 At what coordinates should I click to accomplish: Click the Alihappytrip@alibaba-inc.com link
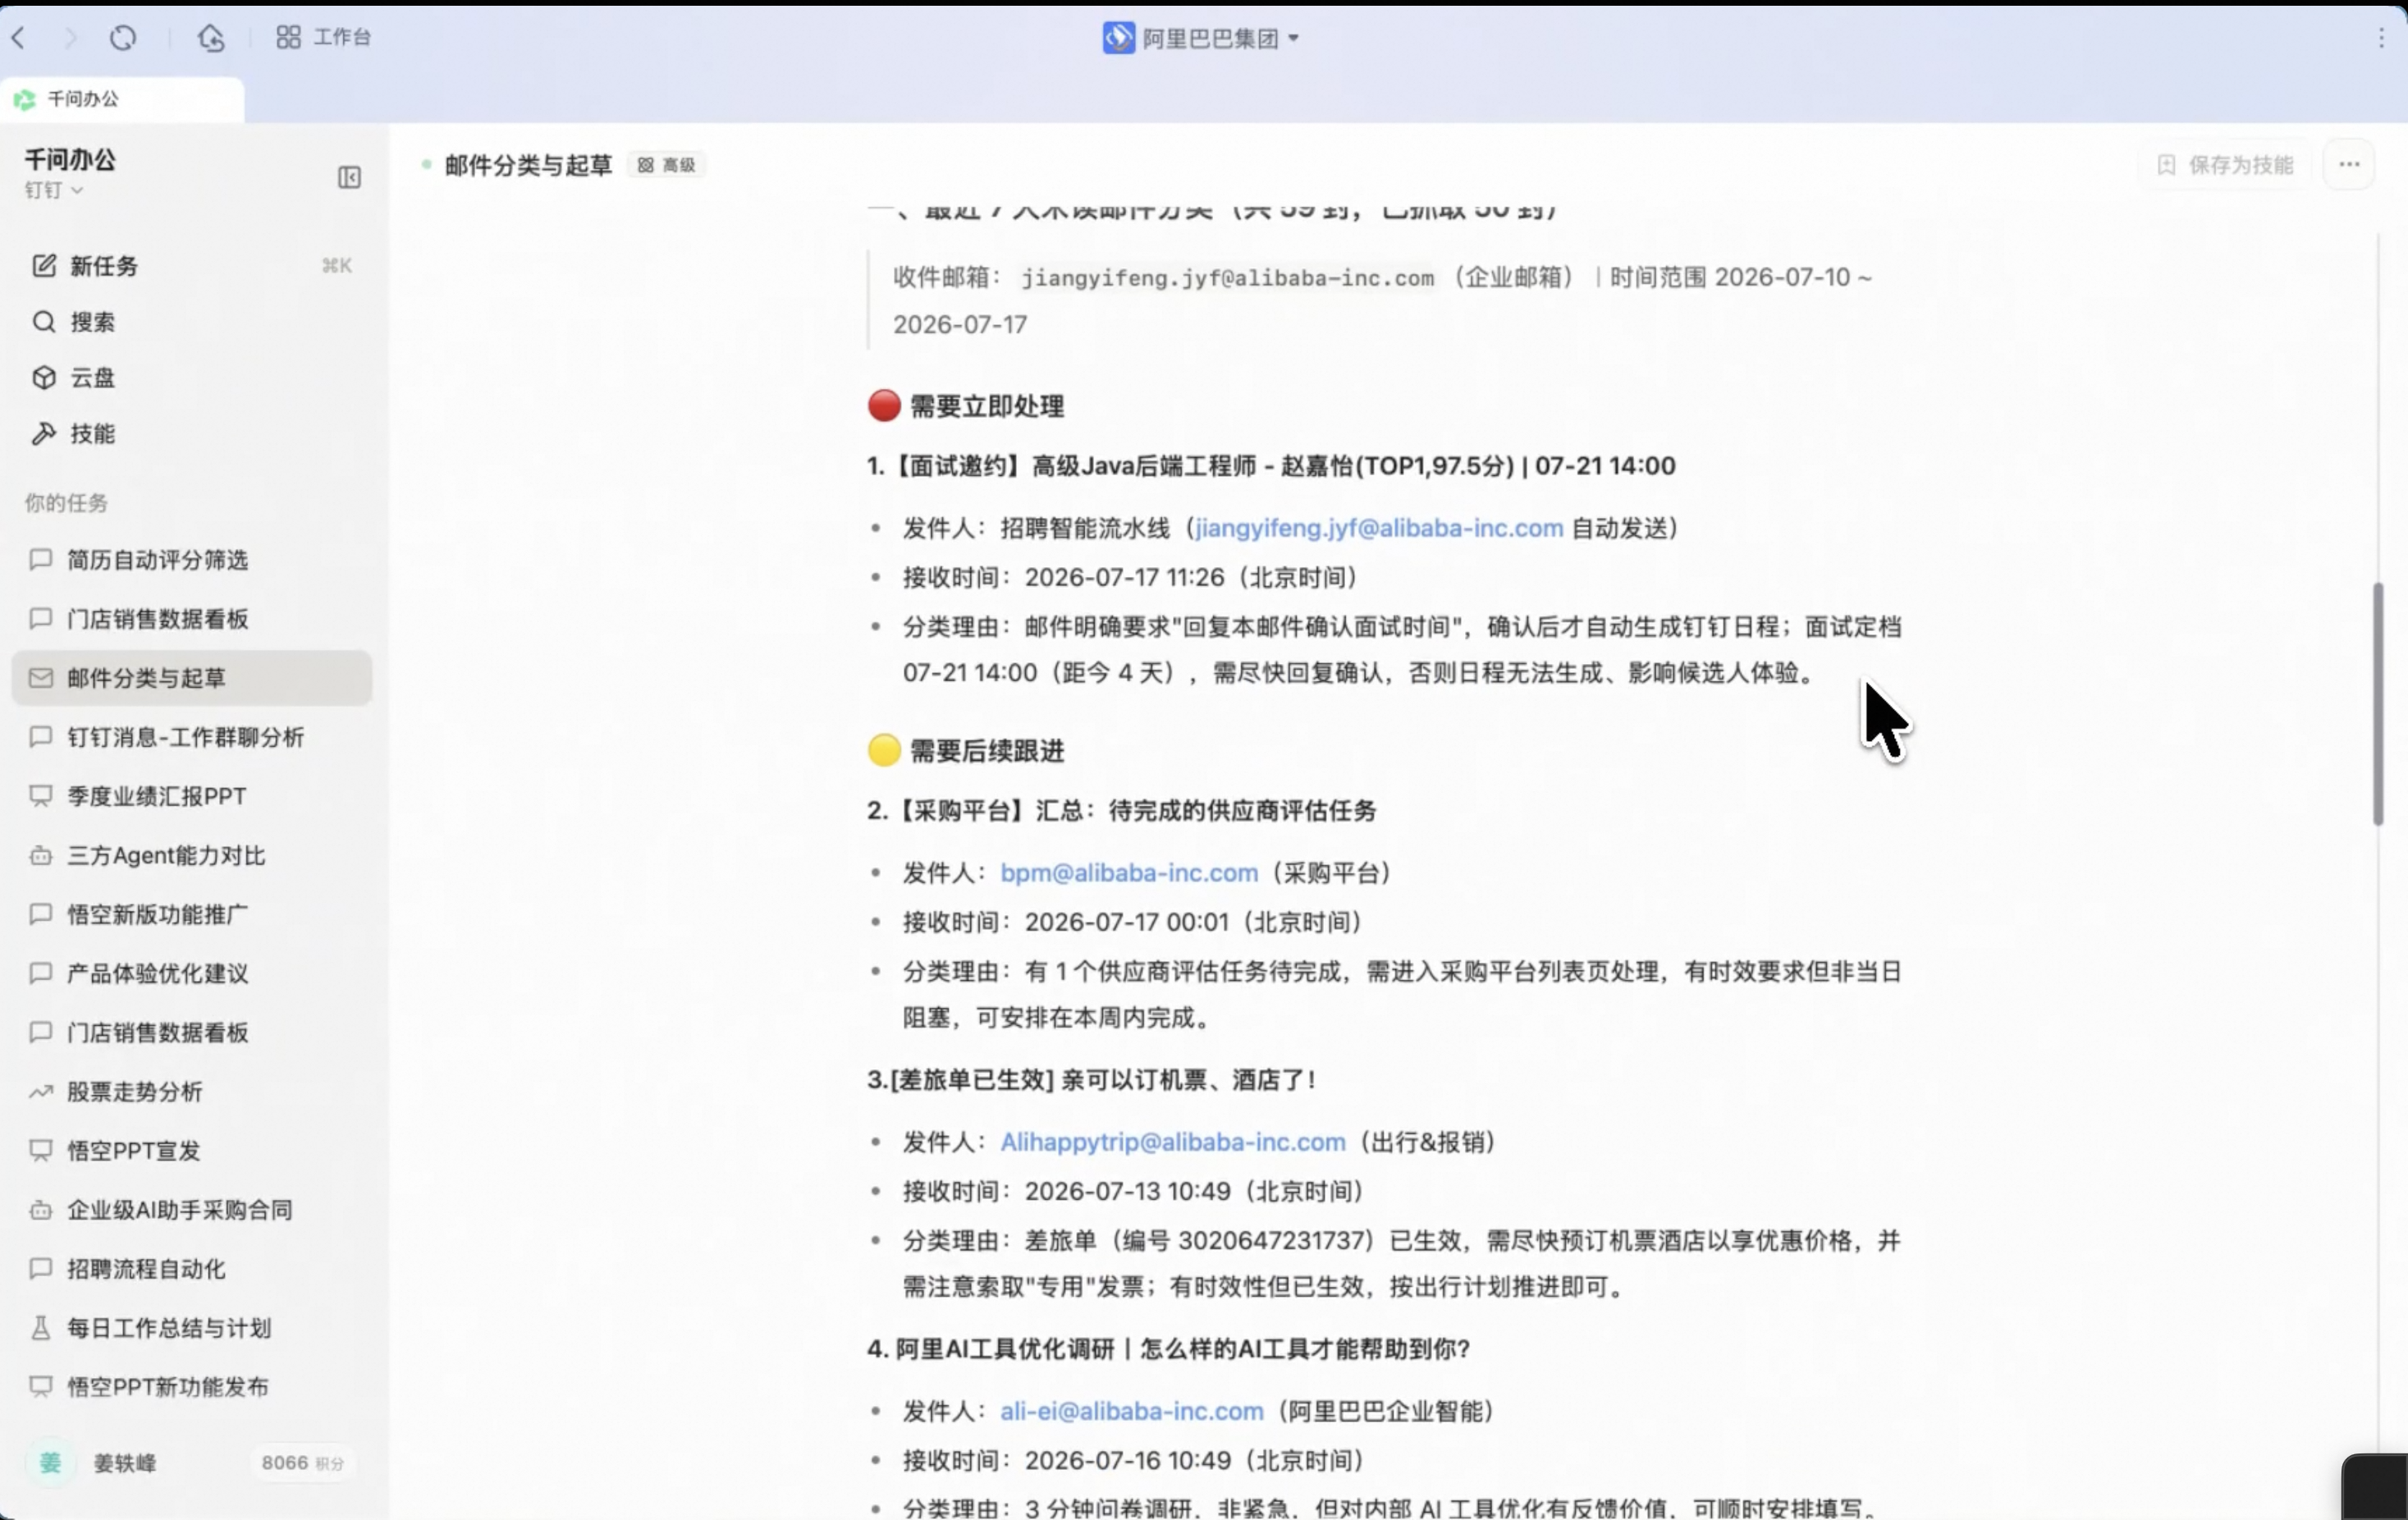point(1173,1141)
